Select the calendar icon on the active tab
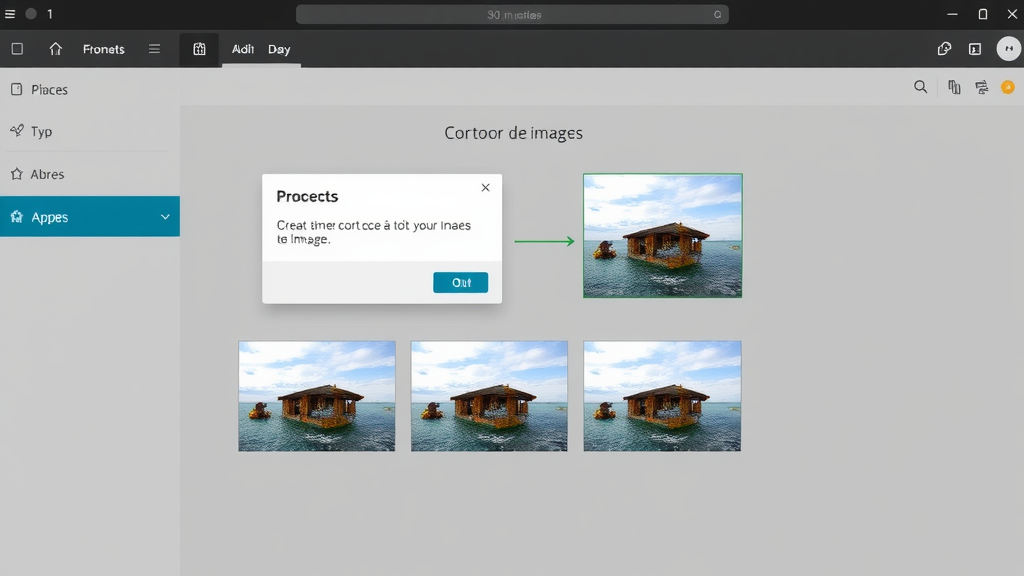Screen dimensions: 1024x576 pyautogui.click(x=198, y=48)
